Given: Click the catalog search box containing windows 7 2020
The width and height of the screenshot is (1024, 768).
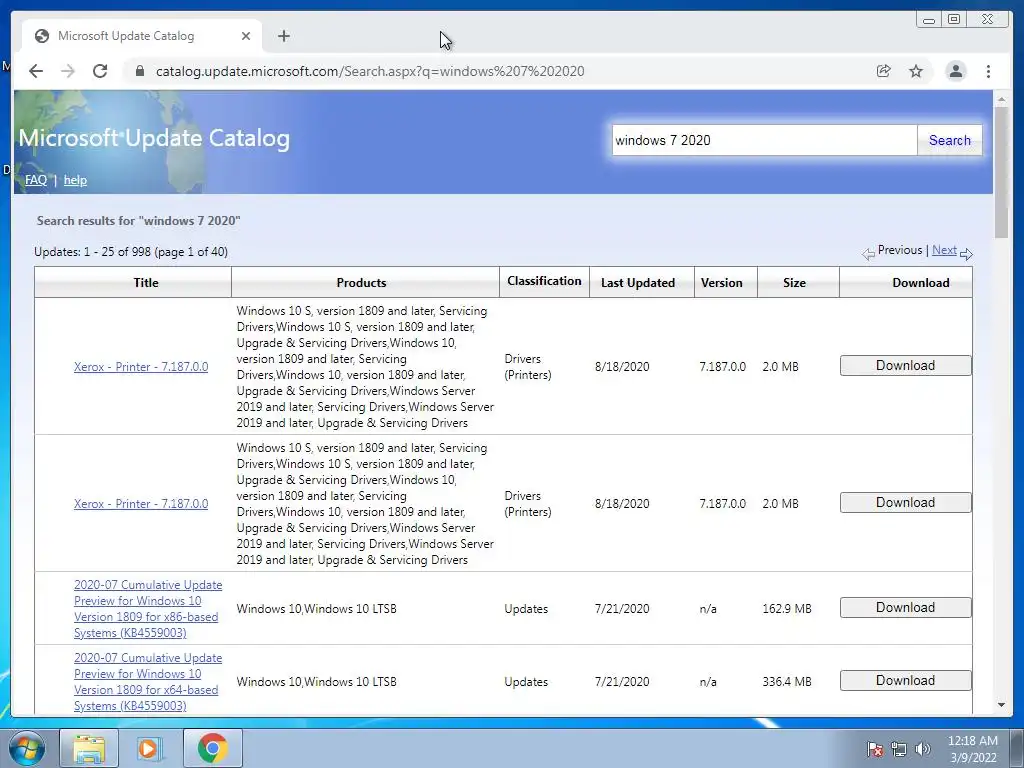Looking at the screenshot, I should [x=764, y=140].
